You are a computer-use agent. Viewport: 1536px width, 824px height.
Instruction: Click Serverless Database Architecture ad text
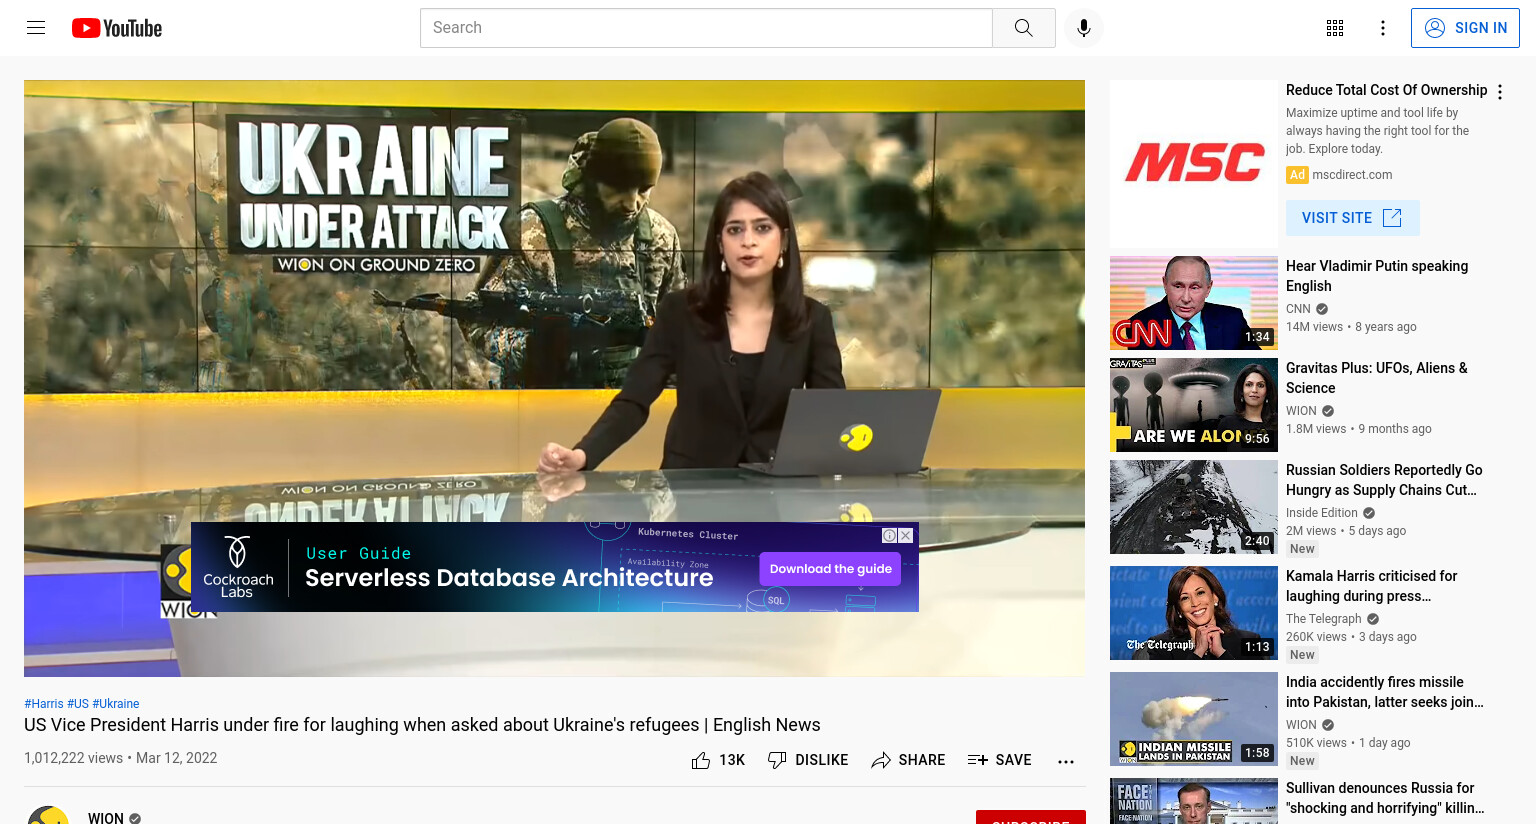509,578
